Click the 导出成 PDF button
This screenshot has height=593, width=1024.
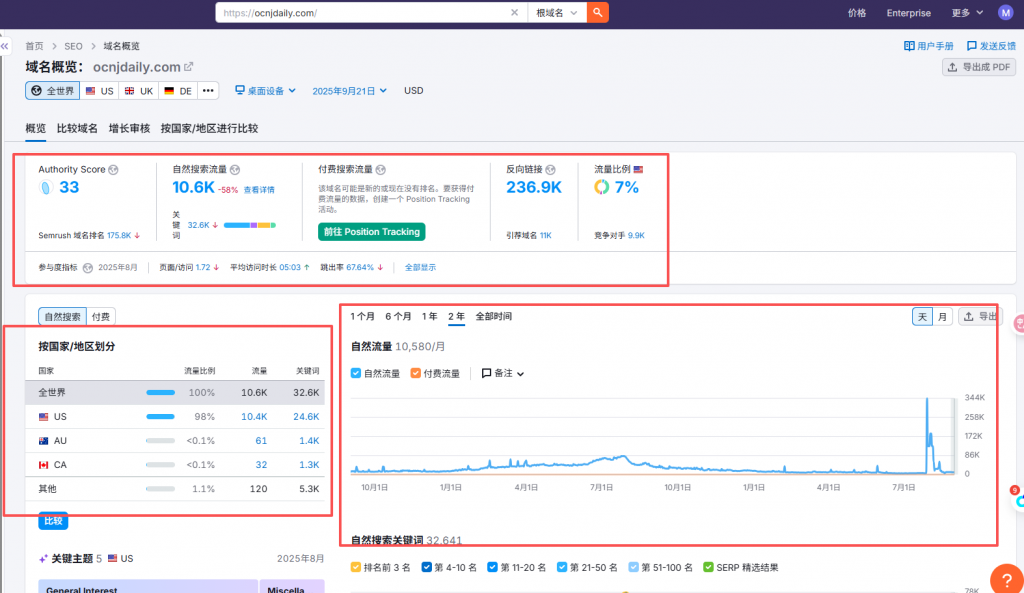[x=978, y=67]
